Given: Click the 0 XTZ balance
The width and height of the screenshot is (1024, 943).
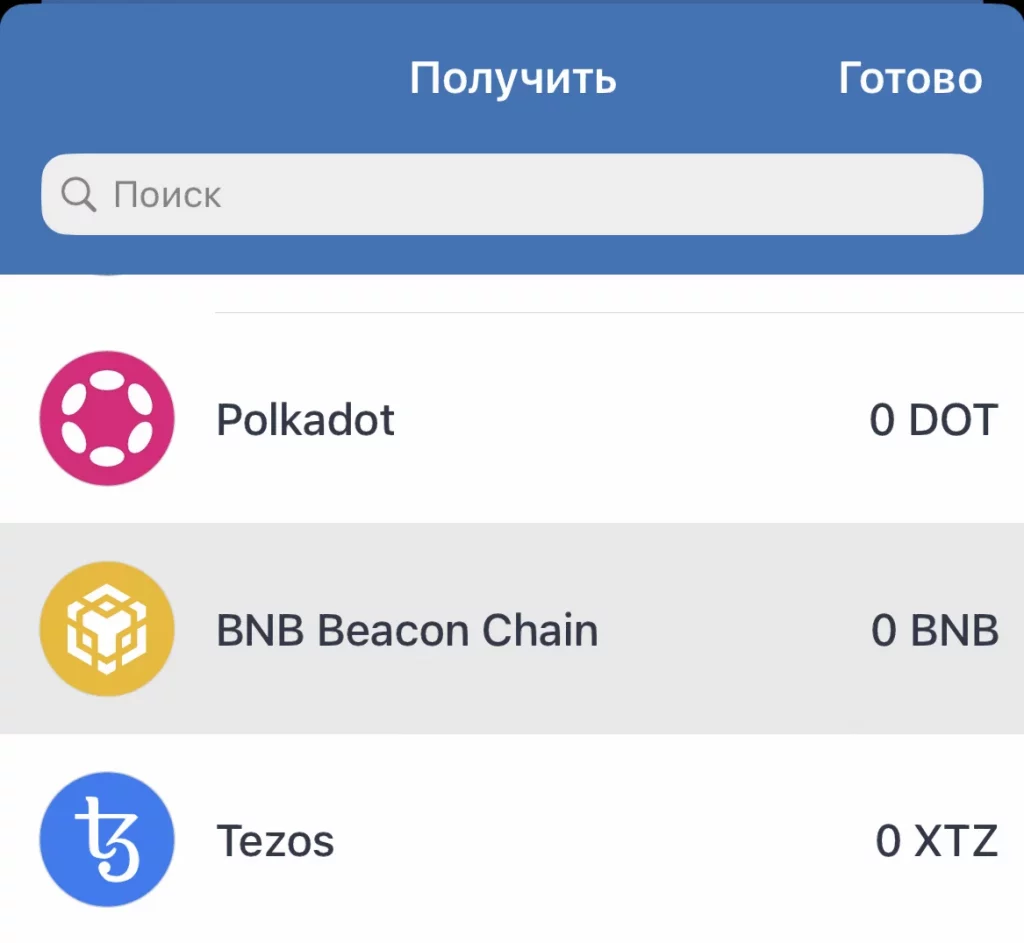Looking at the screenshot, I should point(936,841).
